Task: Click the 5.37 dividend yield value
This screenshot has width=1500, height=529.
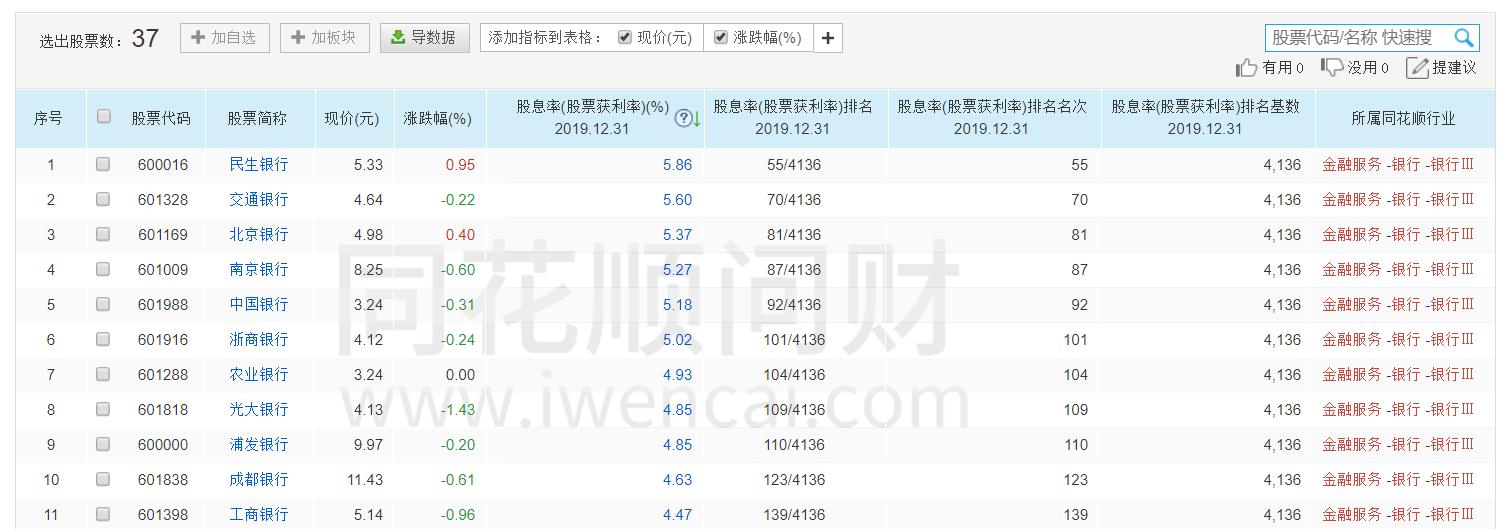Action: [x=677, y=235]
